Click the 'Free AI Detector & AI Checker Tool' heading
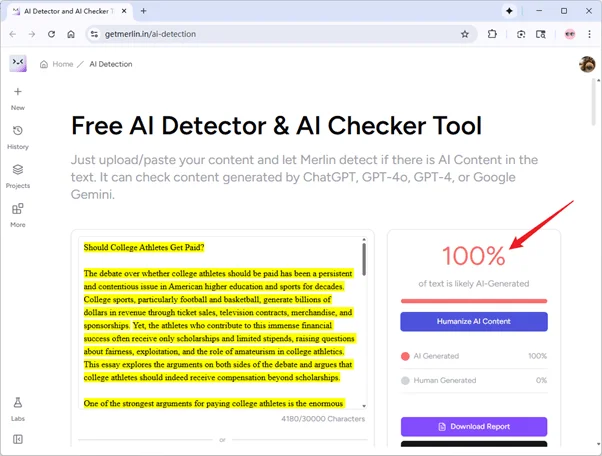The image size is (602, 456). (x=276, y=126)
